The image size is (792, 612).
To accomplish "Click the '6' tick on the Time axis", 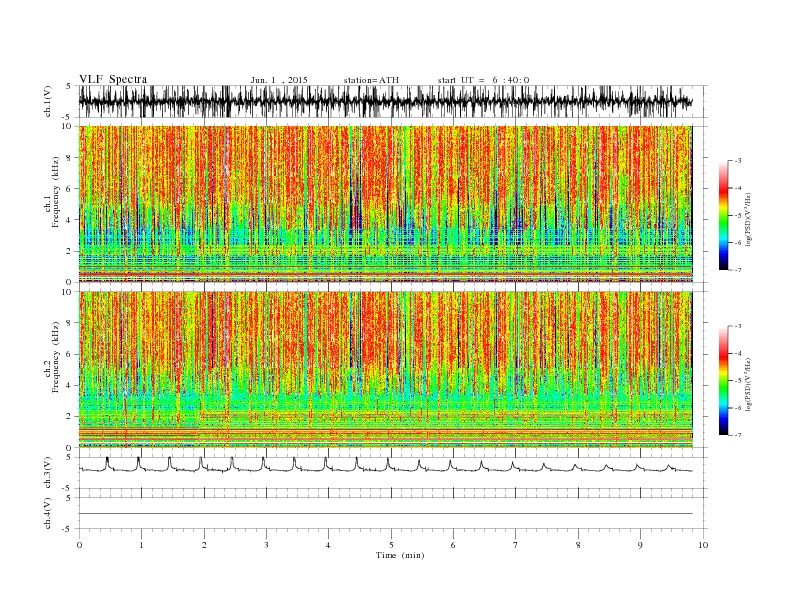I will pyautogui.click(x=453, y=545).
